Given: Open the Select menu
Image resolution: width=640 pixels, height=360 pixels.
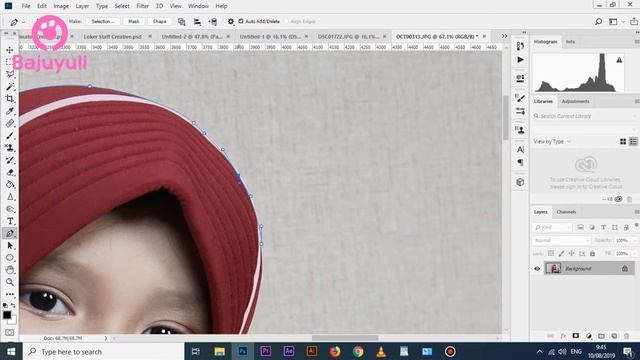Looking at the screenshot, I should pyautogui.click(x=122, y=6).
